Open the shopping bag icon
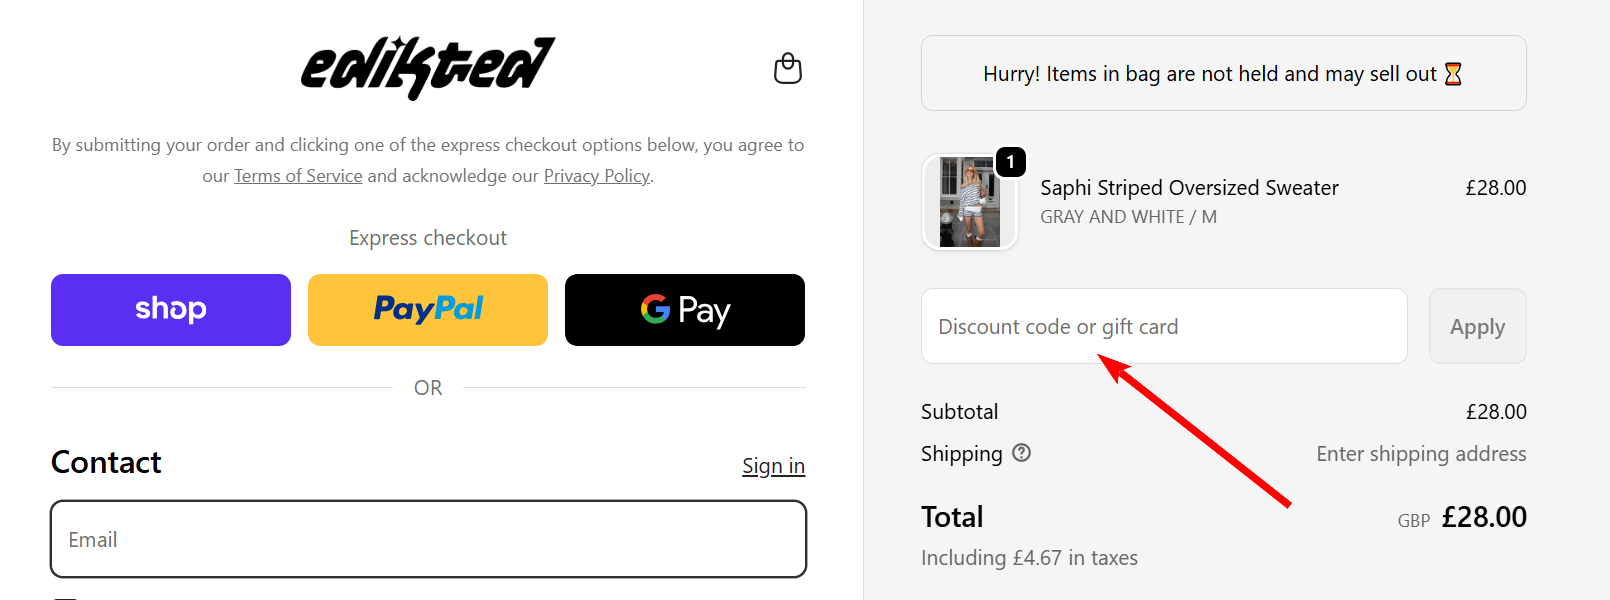 787,69
